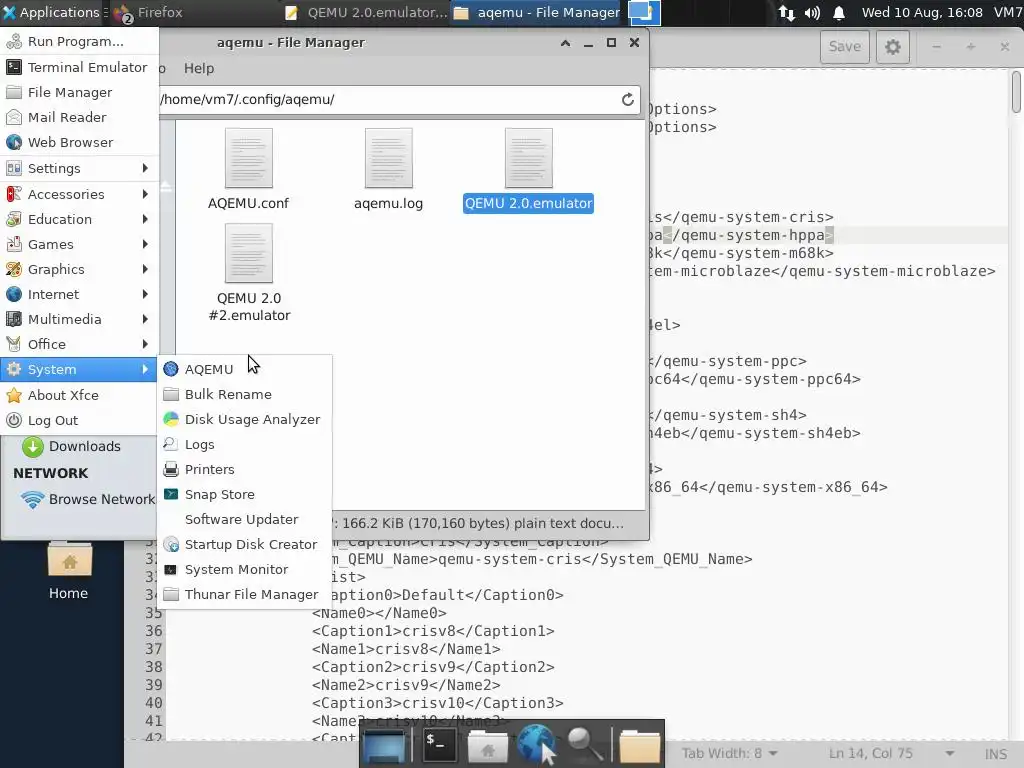Open the Help menu in File Manager
The width and height of the screenshot is (1024, 768).
(x=199, y=68)
